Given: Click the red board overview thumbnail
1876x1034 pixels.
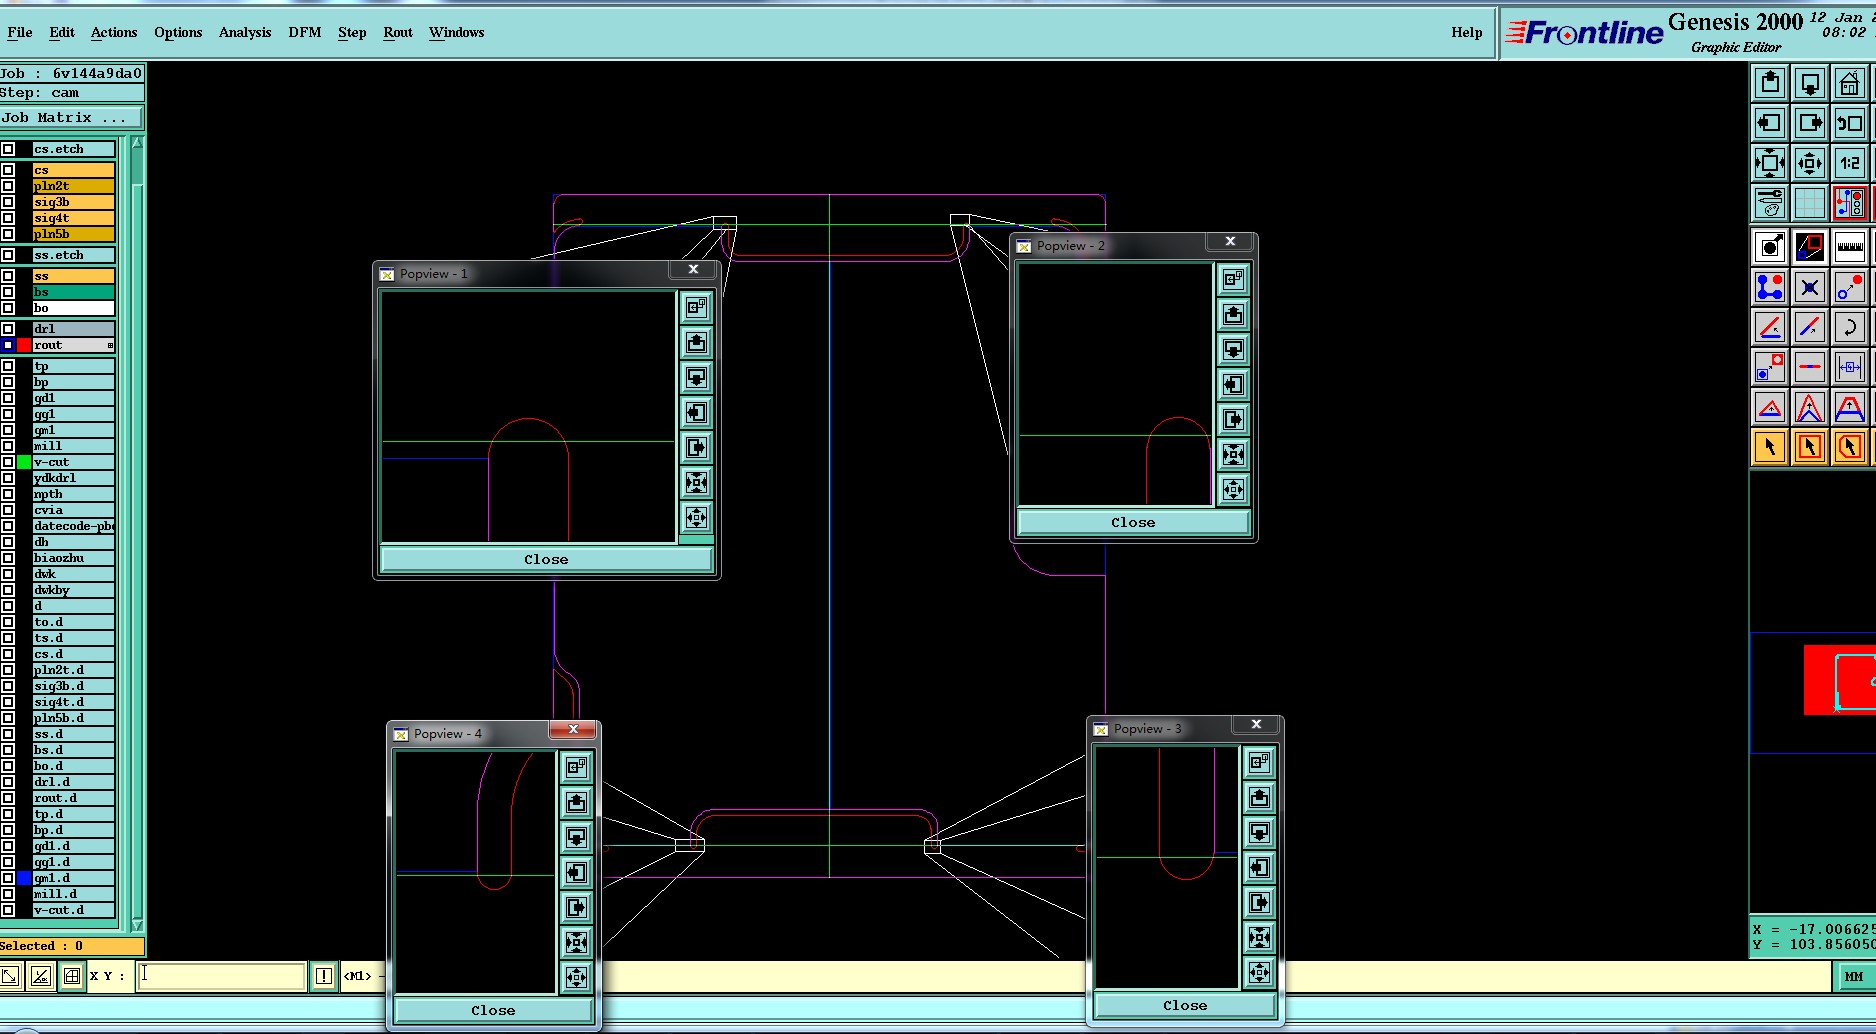Looking at the screenshot, I should [1839, 680].
